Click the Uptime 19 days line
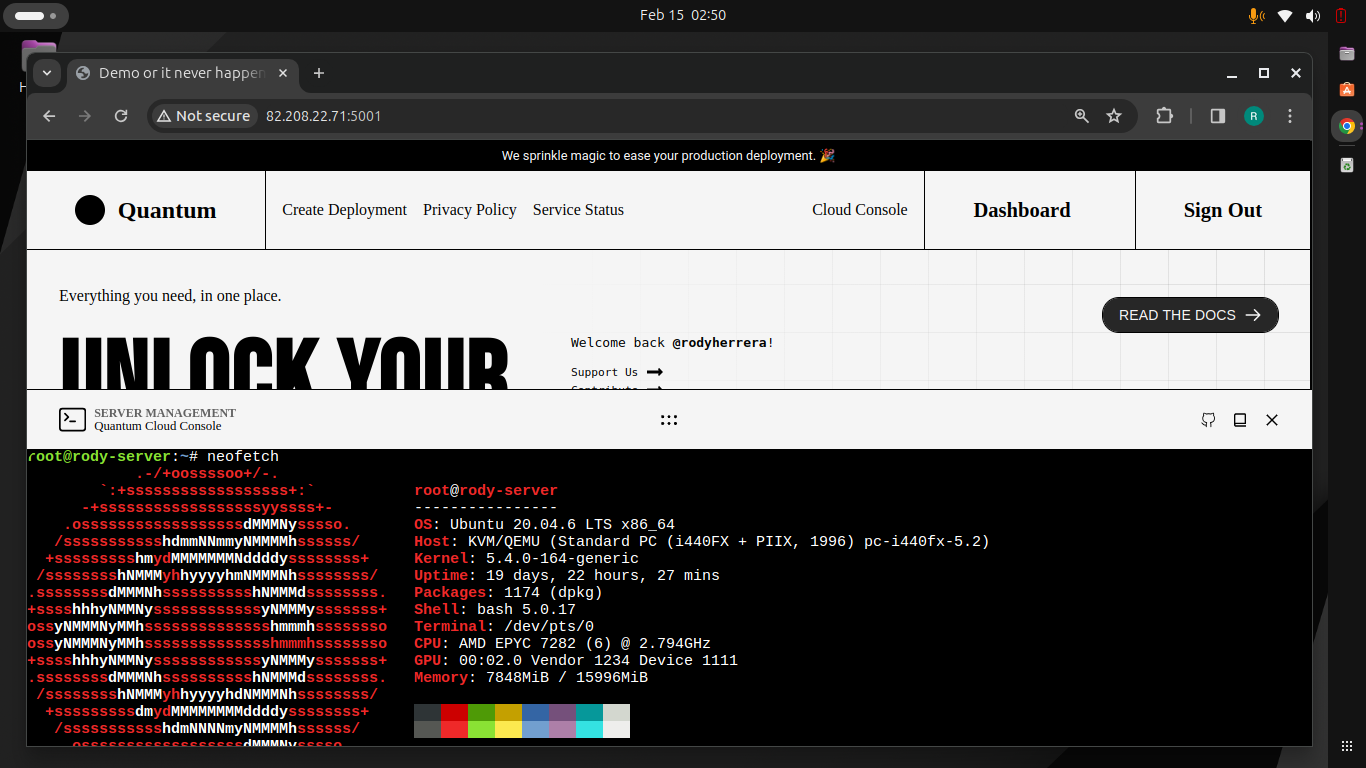This screenshot has width=1366, height=768. 567,576
